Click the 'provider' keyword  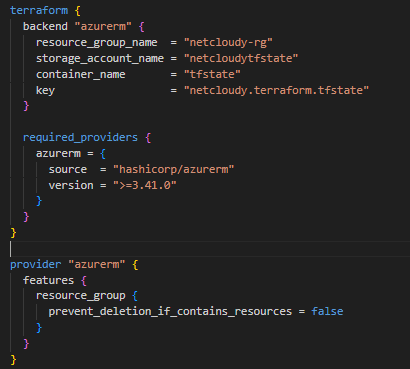click(36, 265)
